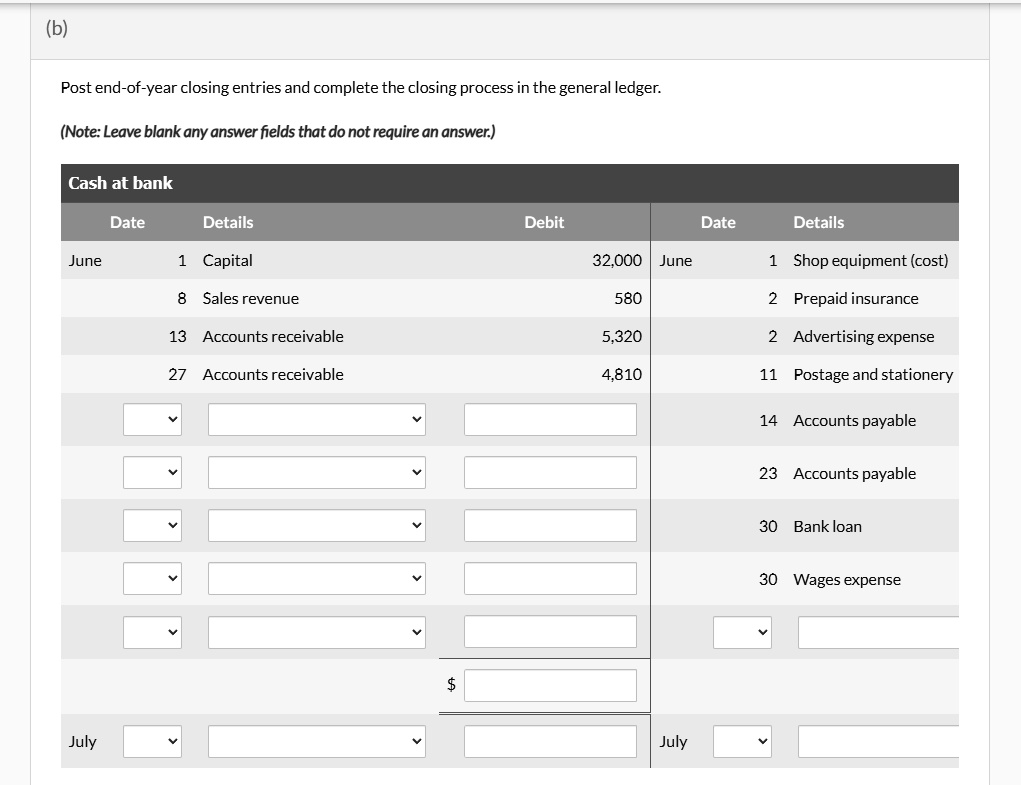Expand the debit details dropdown beside 30 Wages expense
Screen dimensions: 1021x785
coord(316,579)
